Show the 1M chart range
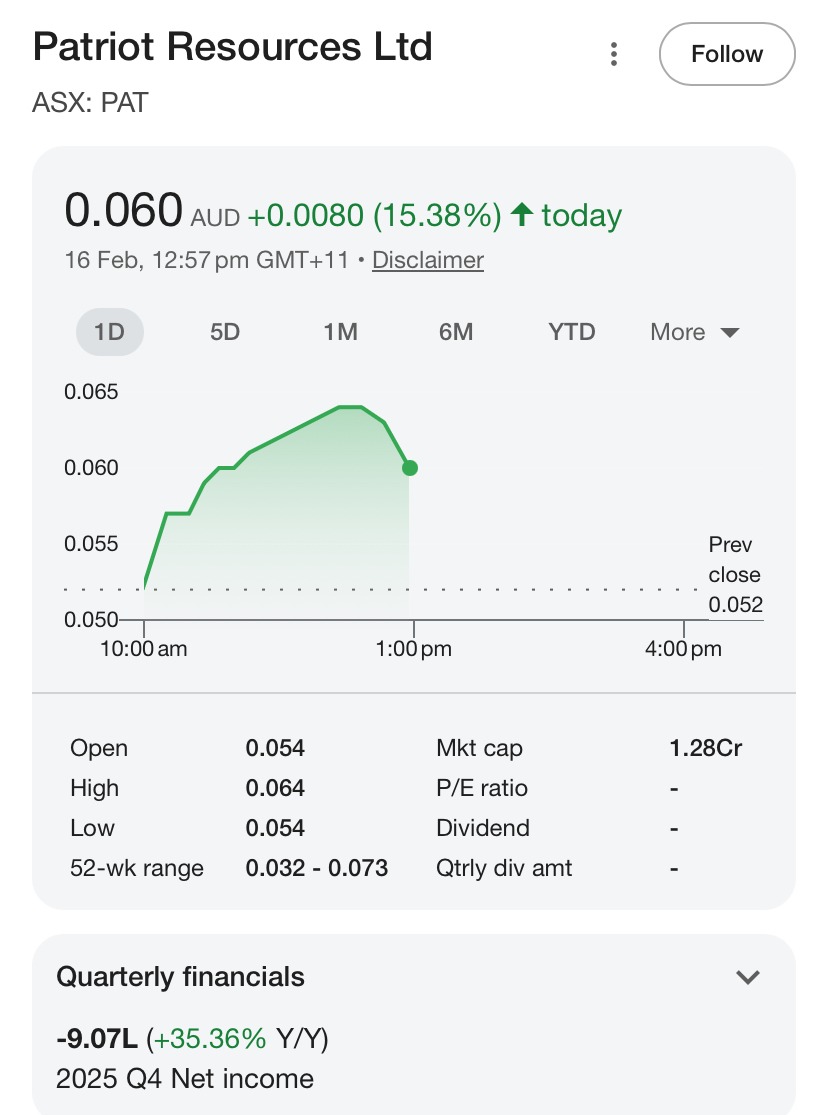828x1115 pixels. [340, 332]
